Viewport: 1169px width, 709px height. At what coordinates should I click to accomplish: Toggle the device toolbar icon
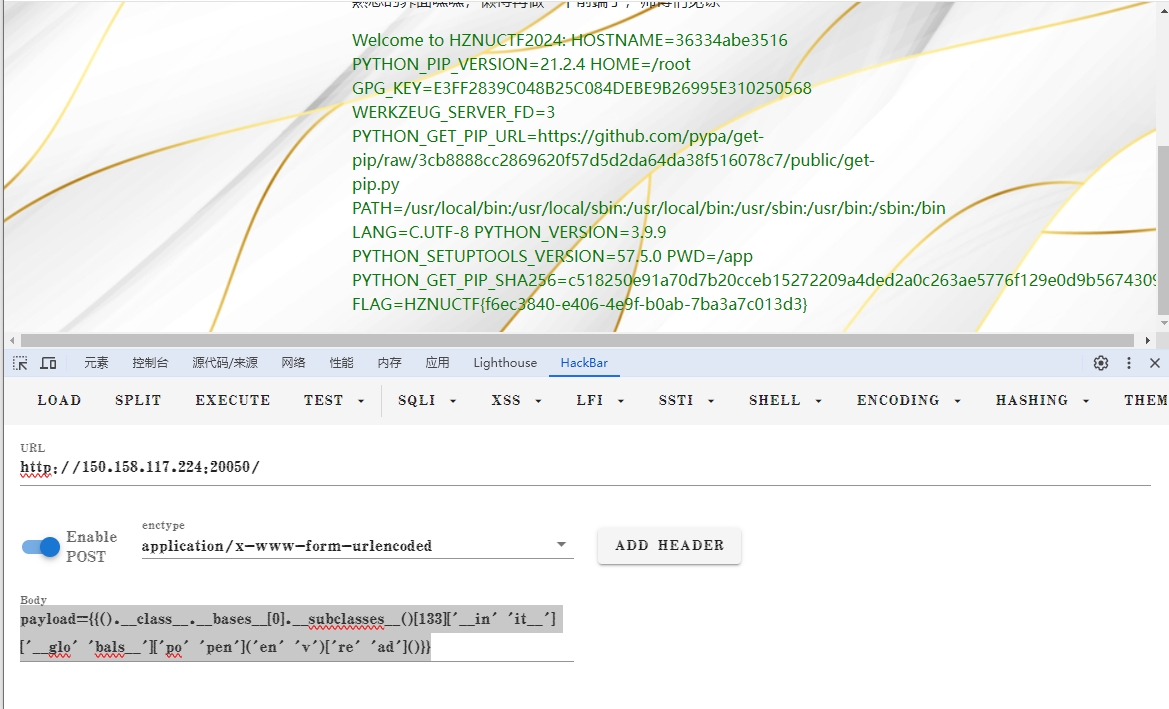48,363
